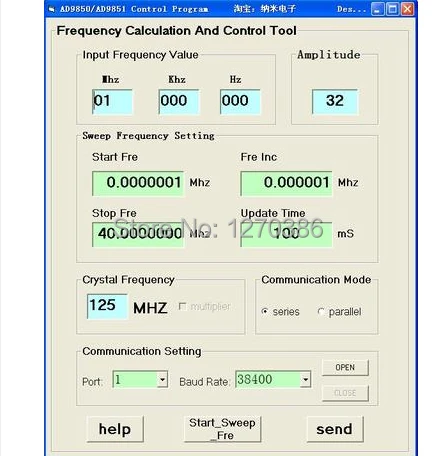Screen dimensions: 435x456
Task: Click the Start Fre field
Action: click(138, 183)
